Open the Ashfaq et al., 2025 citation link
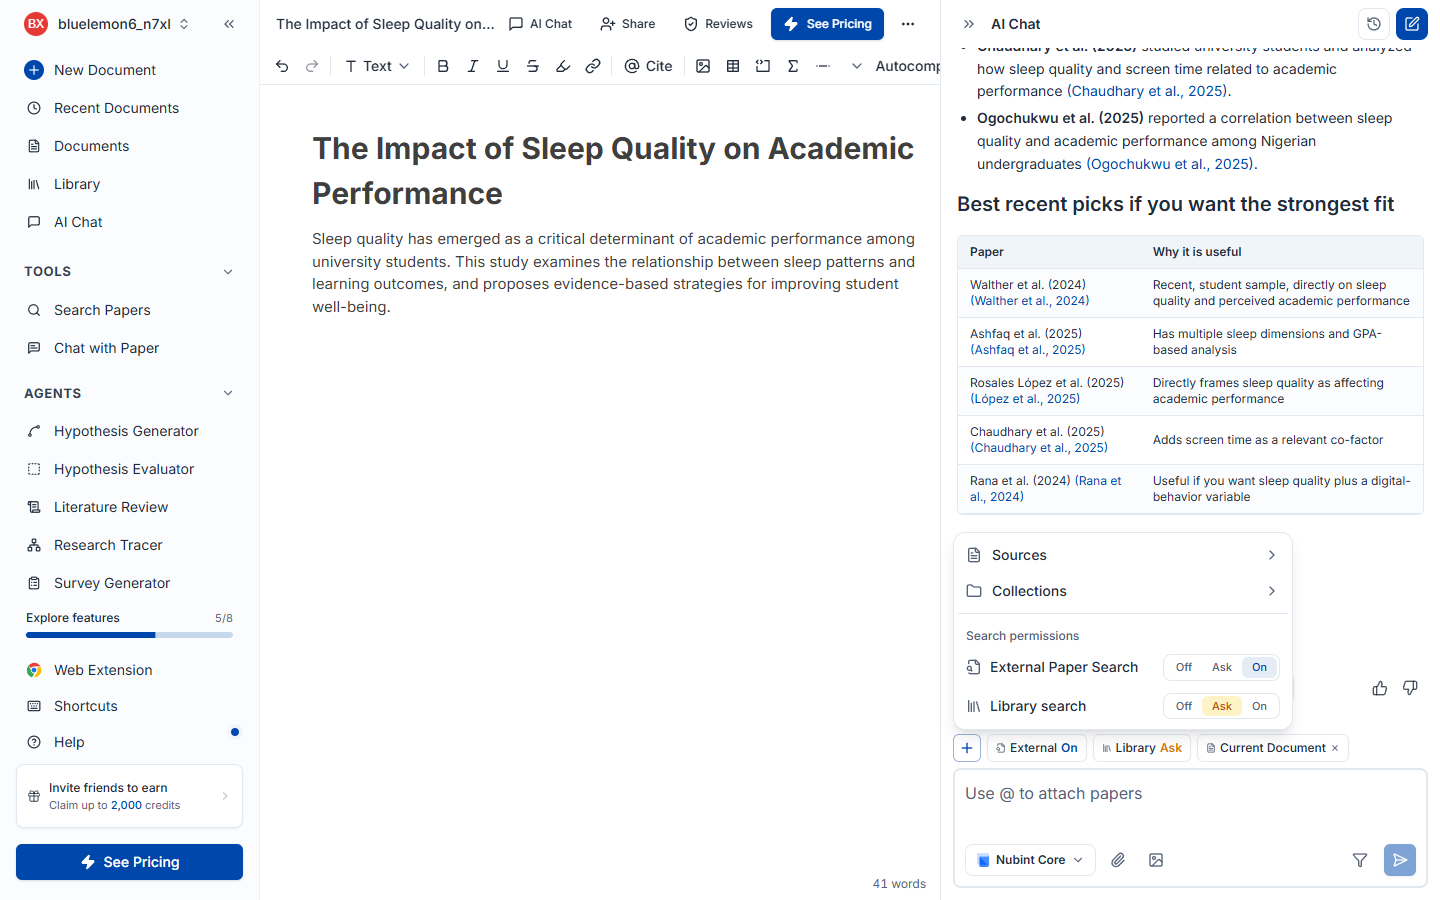The image size is (1440, 900). tap(1028, 350)
